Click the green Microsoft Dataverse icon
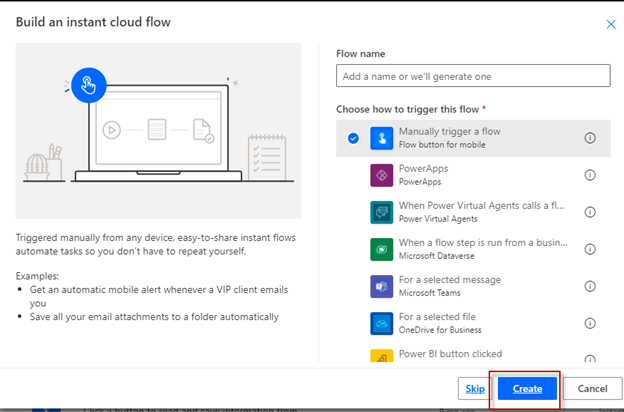624x412 pixels. tap(381, 249)
